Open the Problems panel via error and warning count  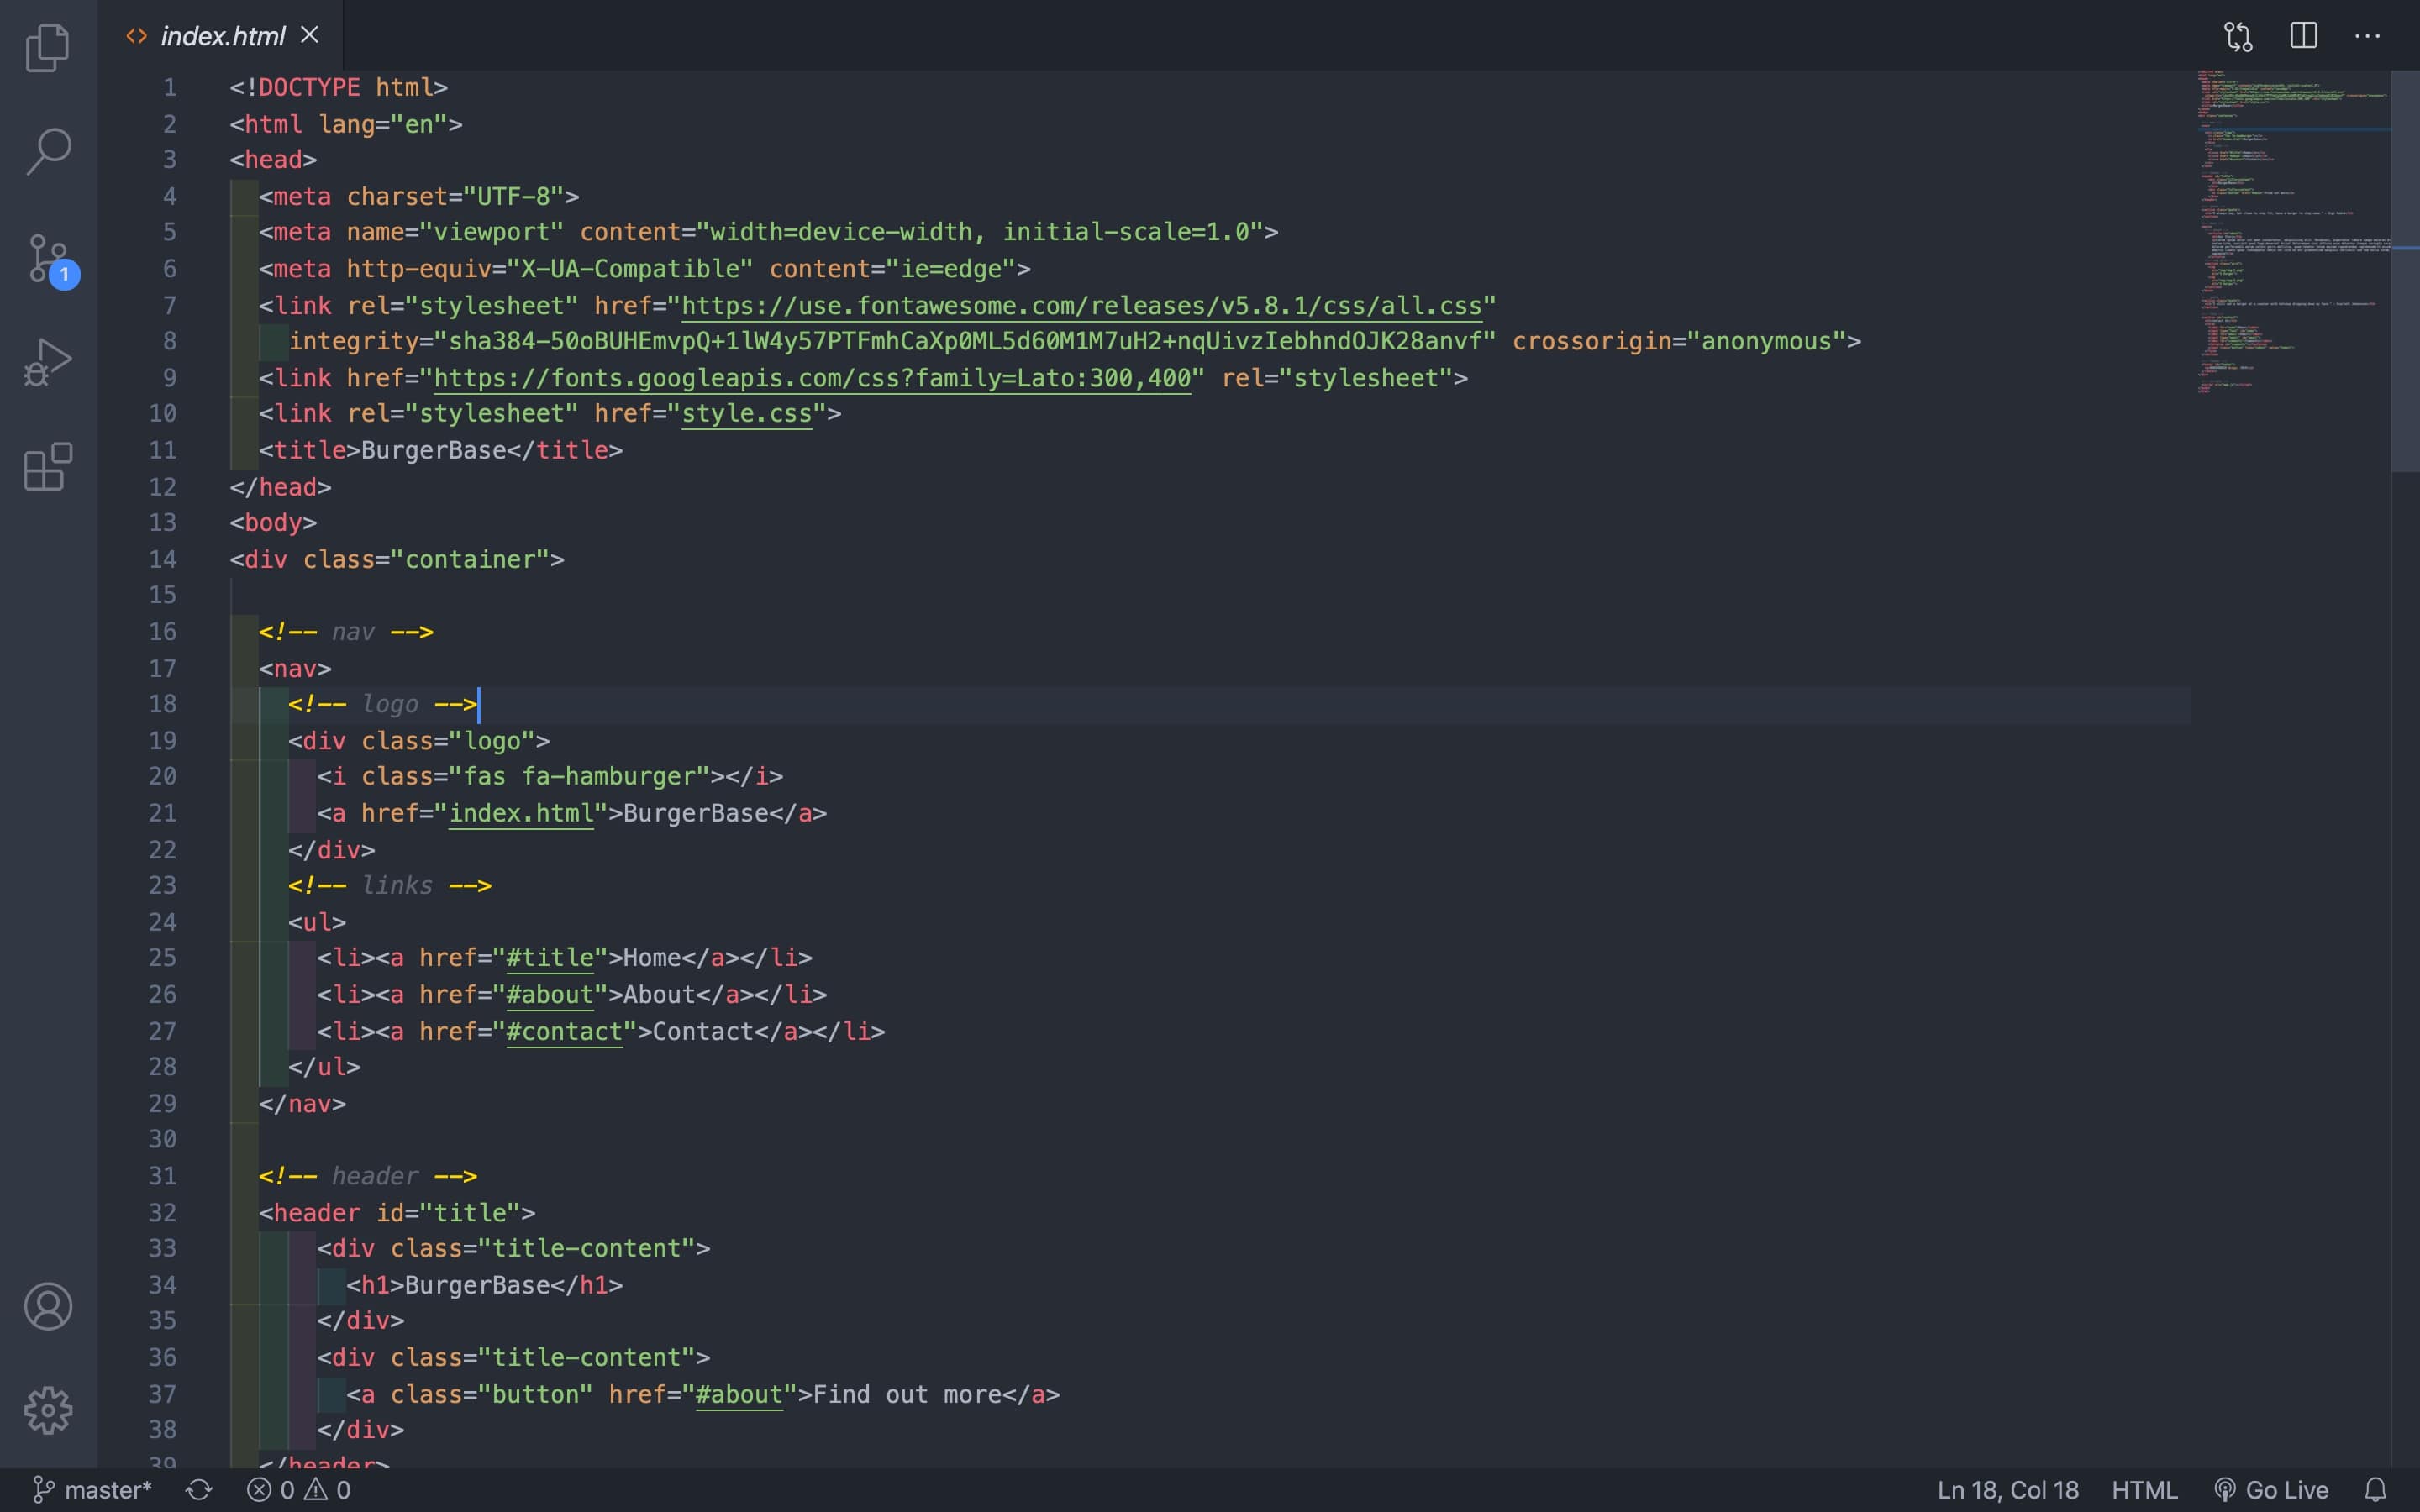298,1490
